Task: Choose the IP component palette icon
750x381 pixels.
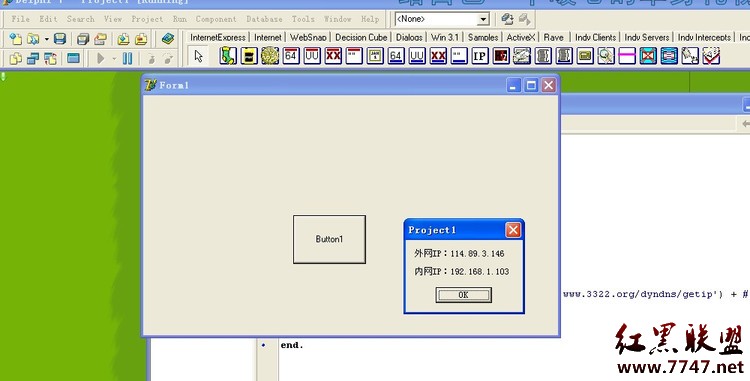Action: 480,56
